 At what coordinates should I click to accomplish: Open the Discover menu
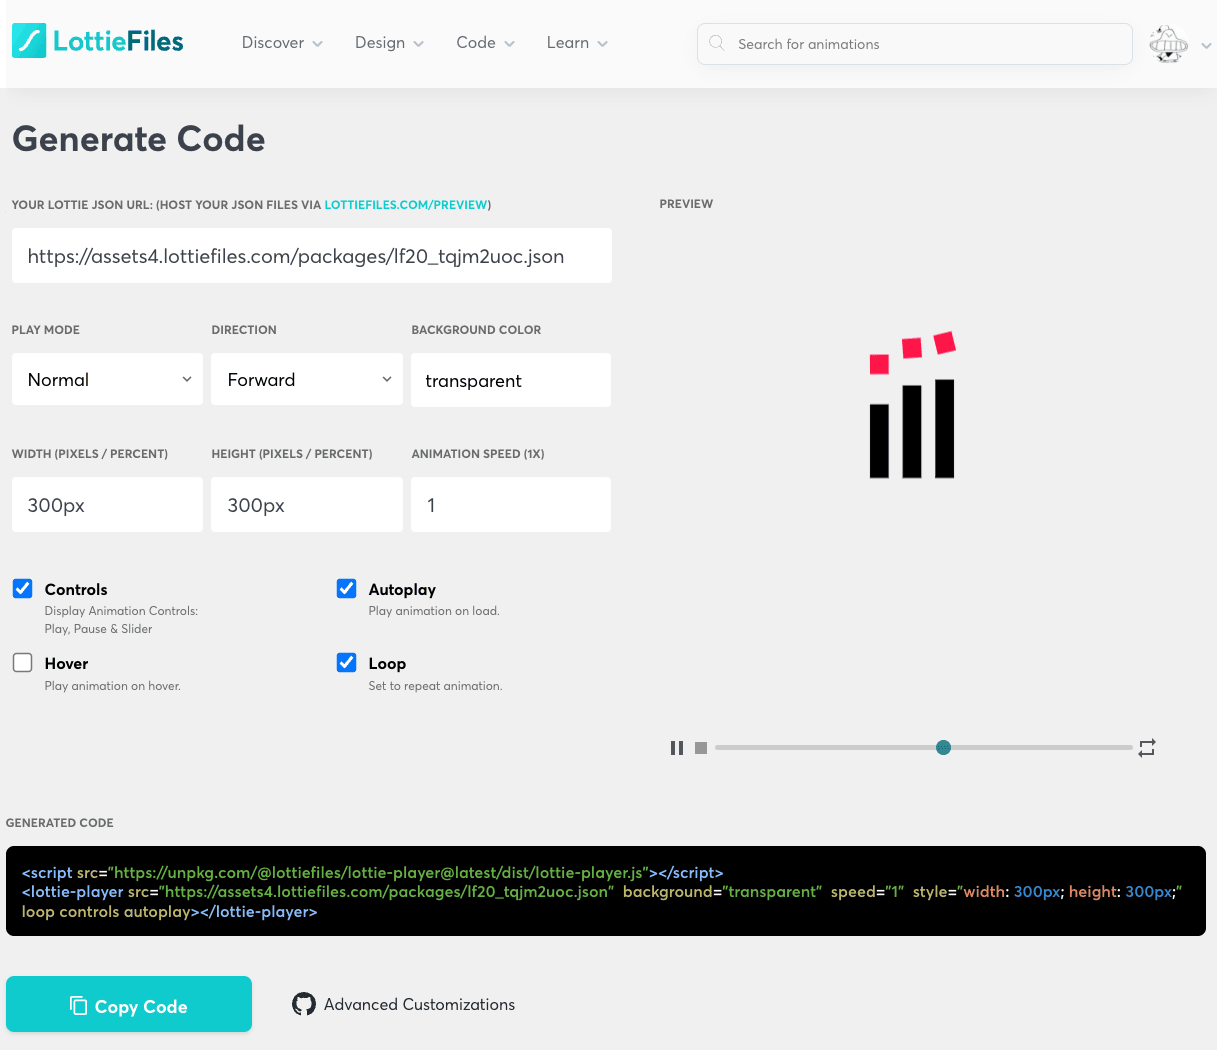(282, 43)
